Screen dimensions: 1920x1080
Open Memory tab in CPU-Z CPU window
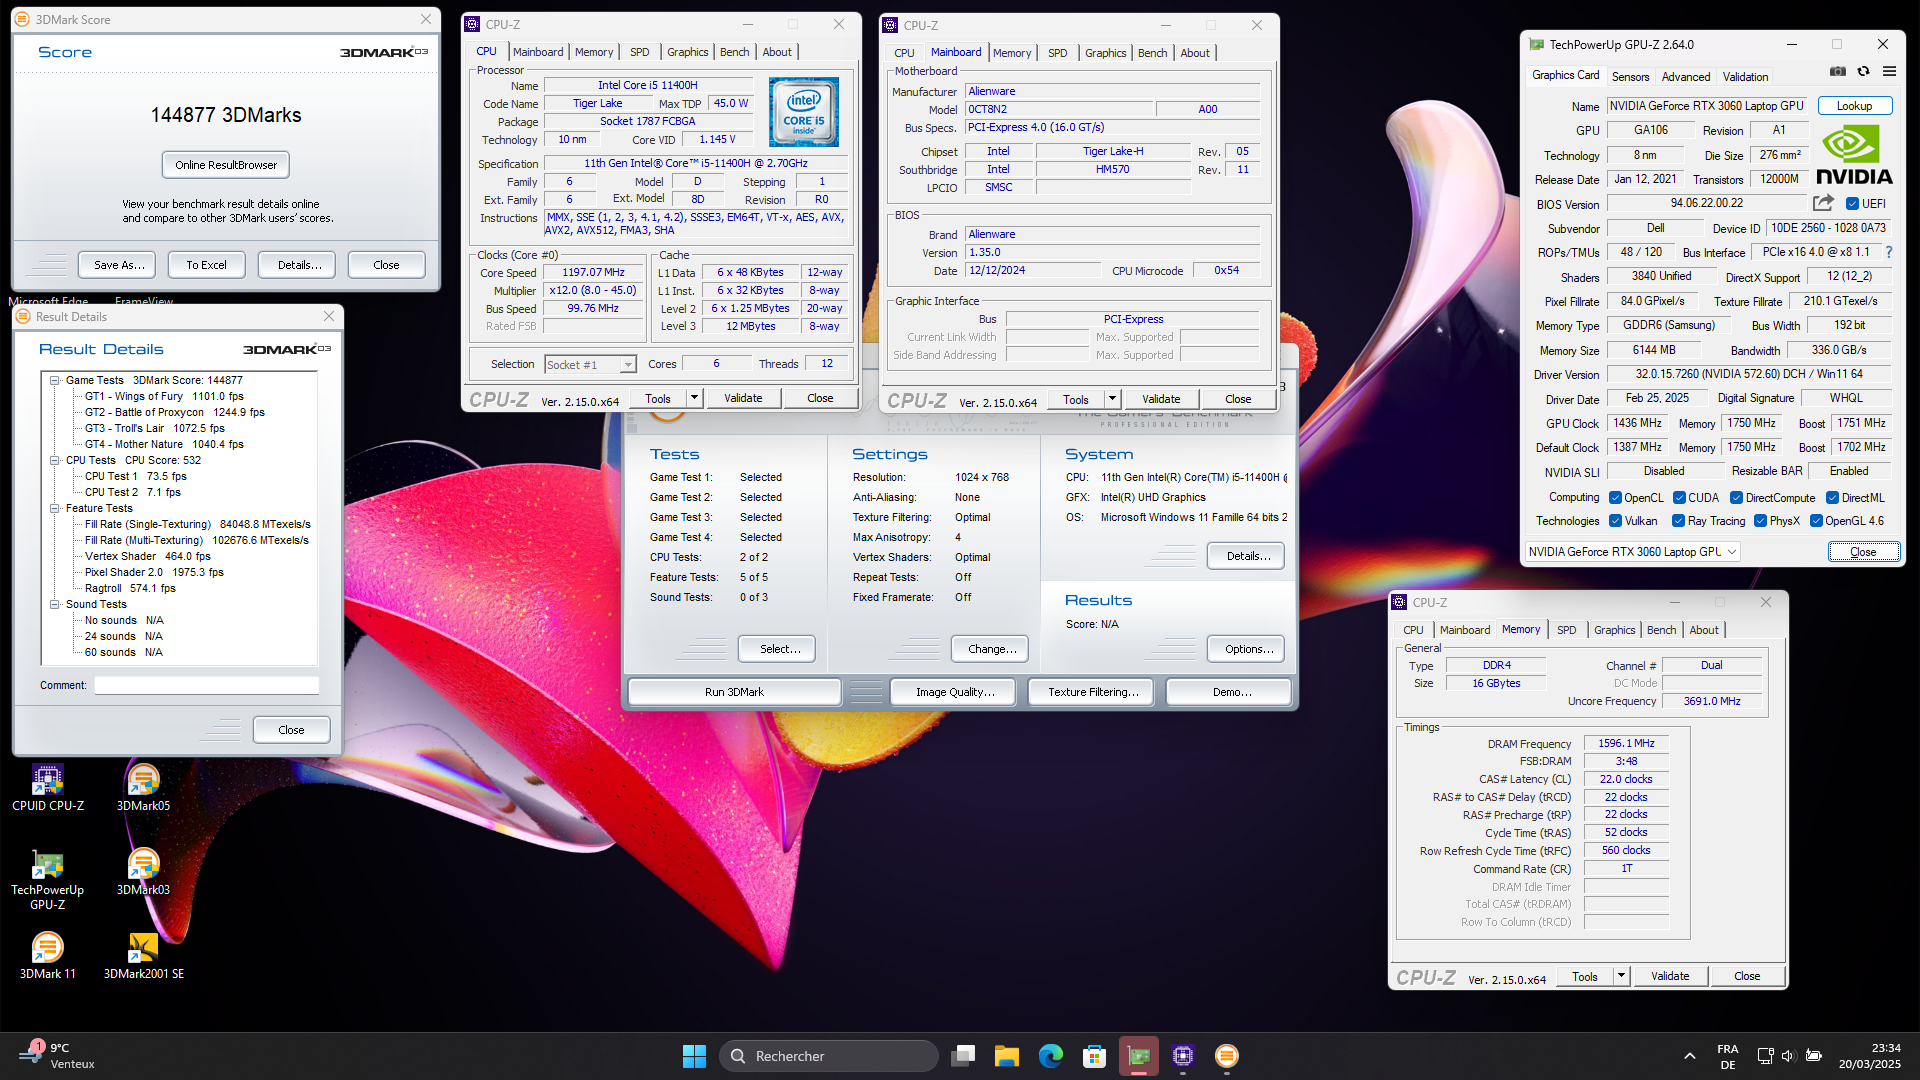click(x=594, y=52)
